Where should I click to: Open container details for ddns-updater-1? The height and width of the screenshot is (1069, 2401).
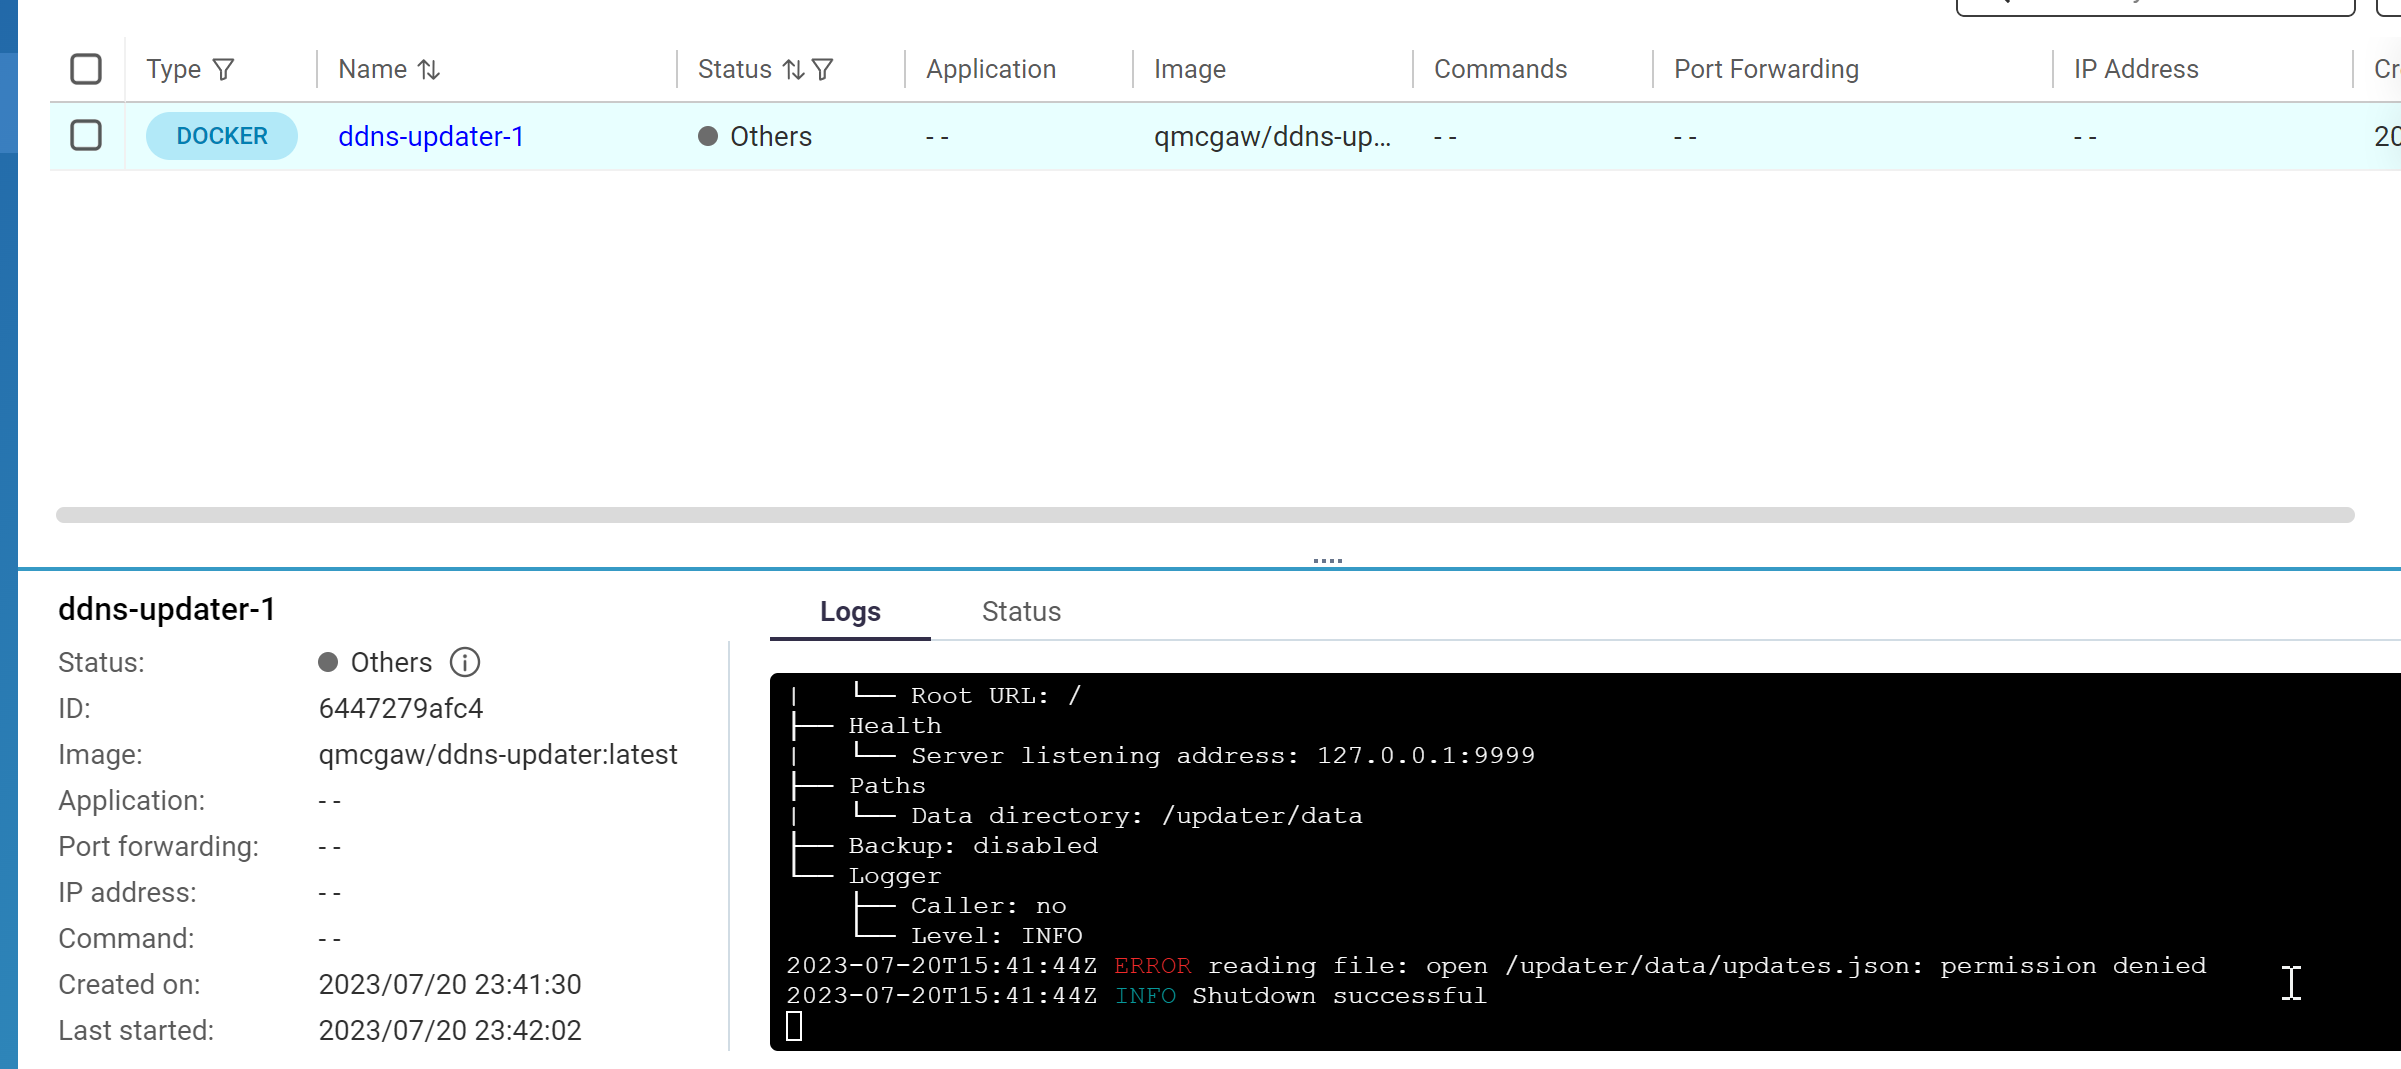coord(431,136)
